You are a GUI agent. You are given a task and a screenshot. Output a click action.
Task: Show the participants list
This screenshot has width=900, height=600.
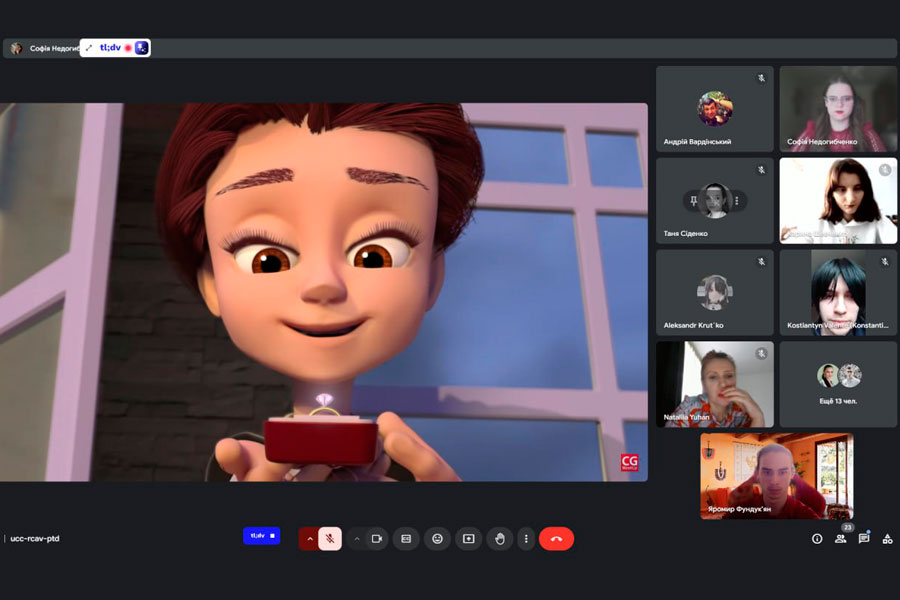pyautogui.click(x=840, y=539)
